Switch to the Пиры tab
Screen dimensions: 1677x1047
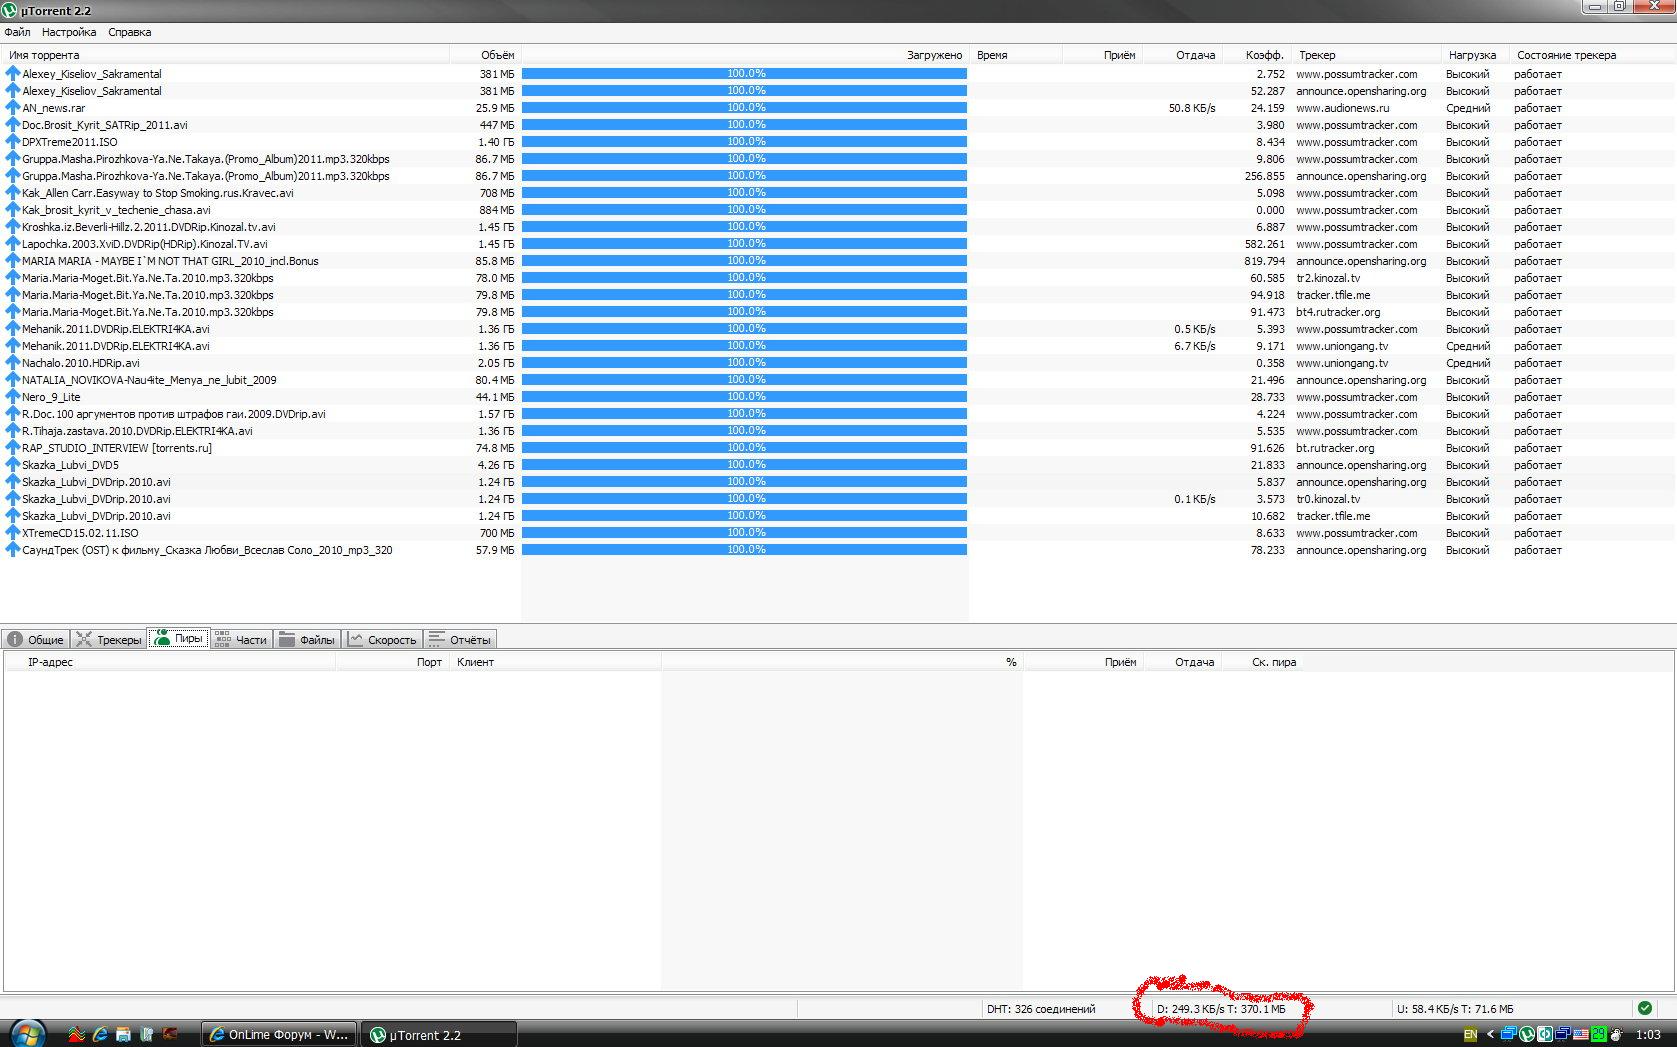[179, 639]
